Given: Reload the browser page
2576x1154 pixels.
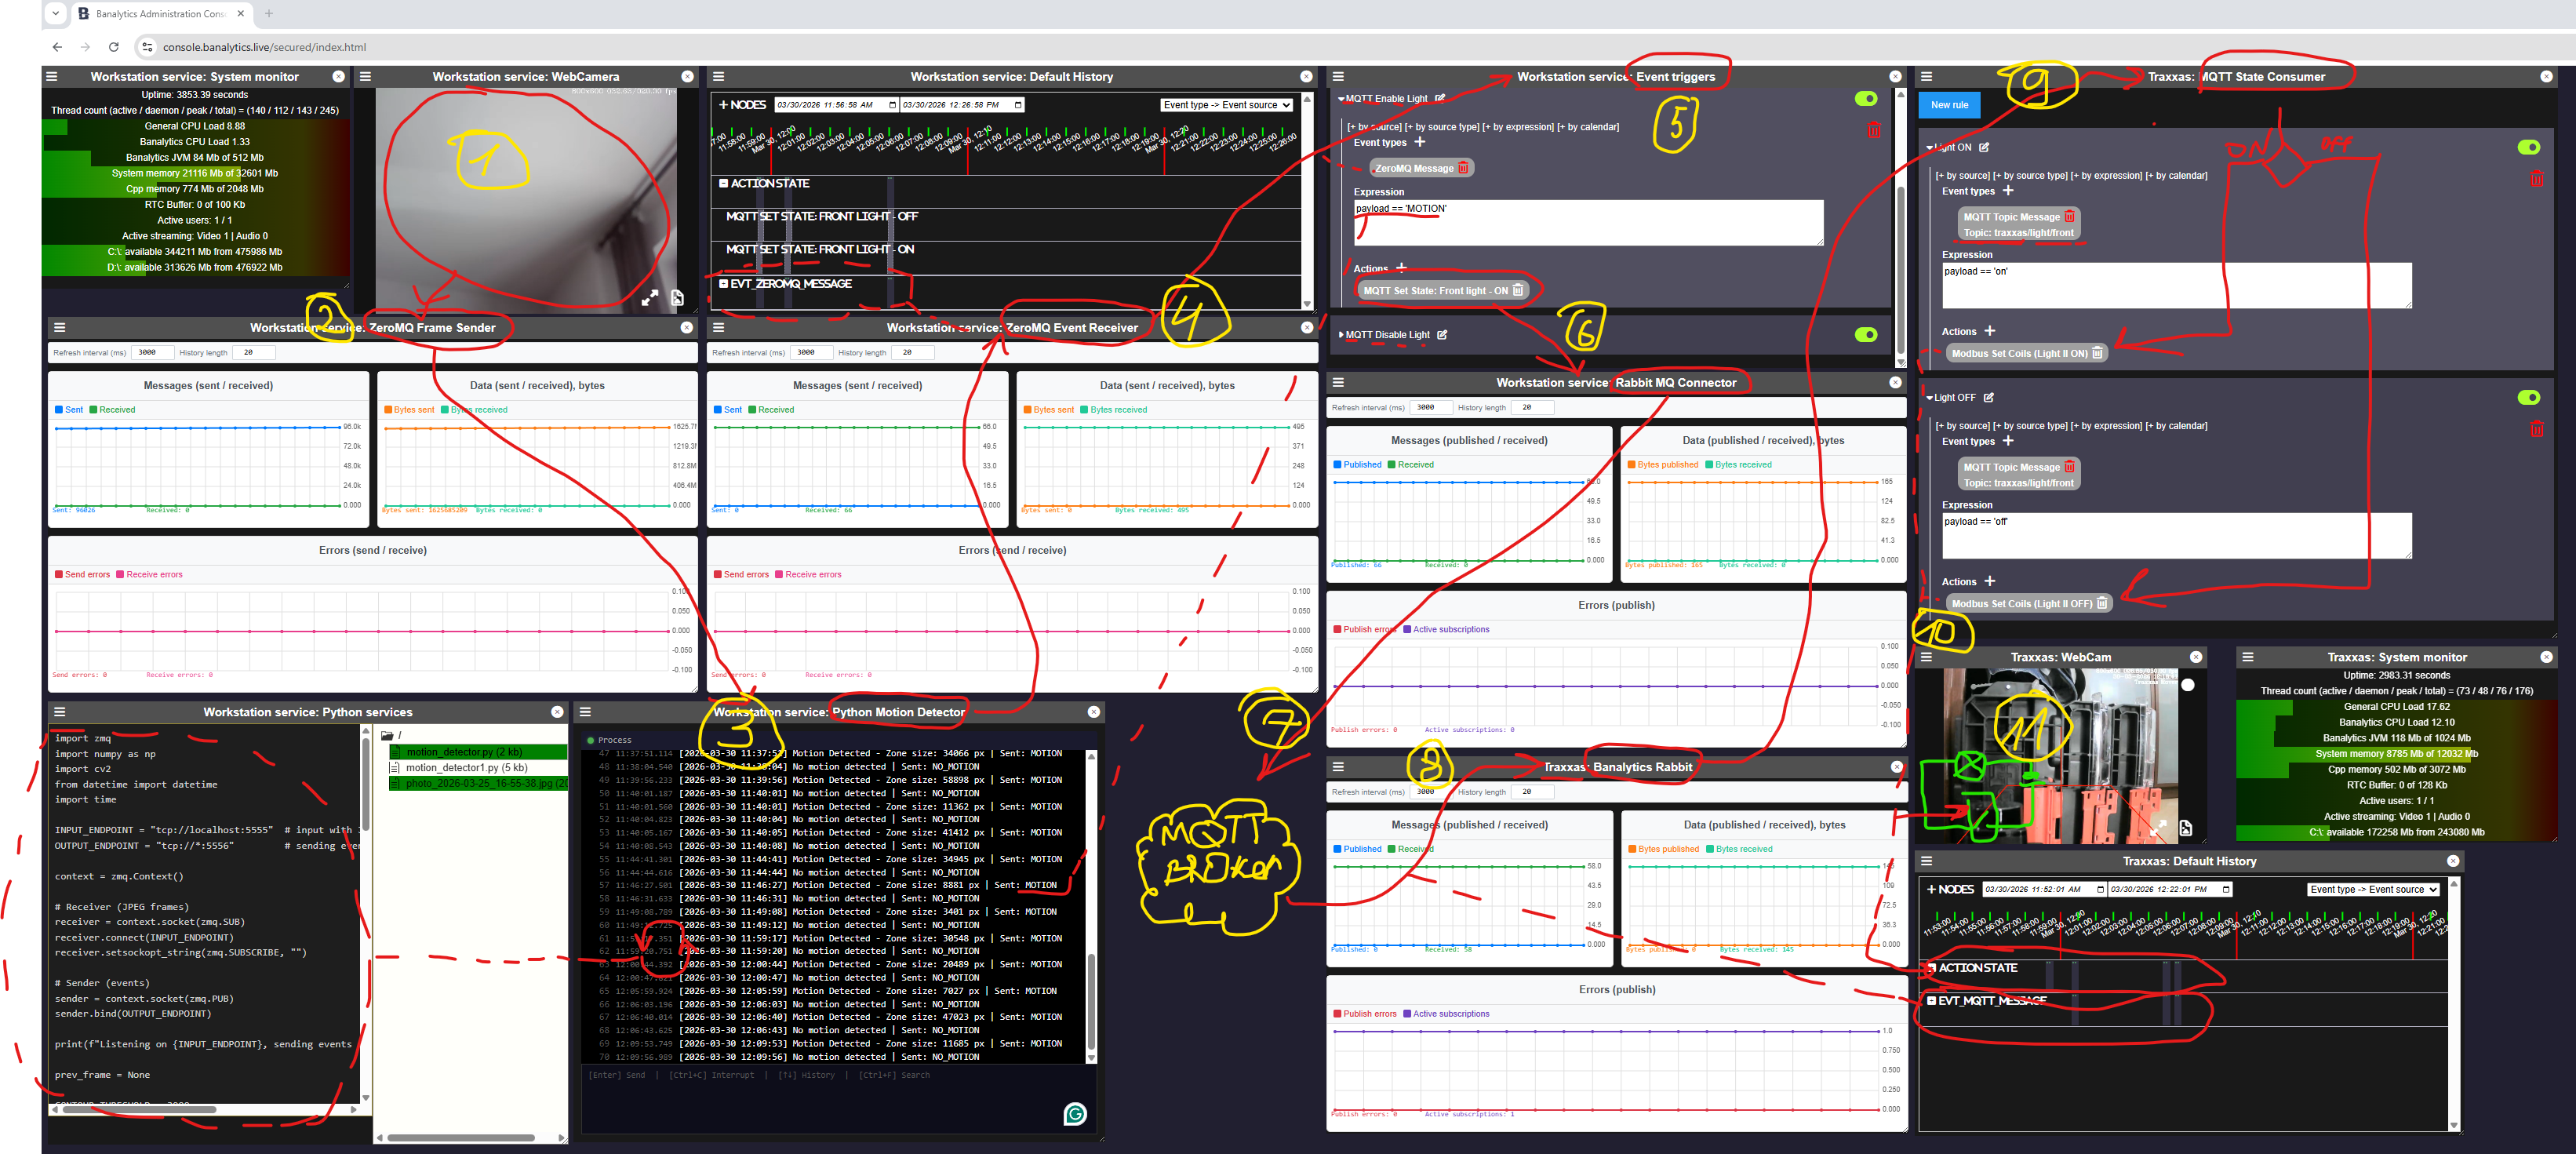Looking at the screenshot, I should click(114, 47).
